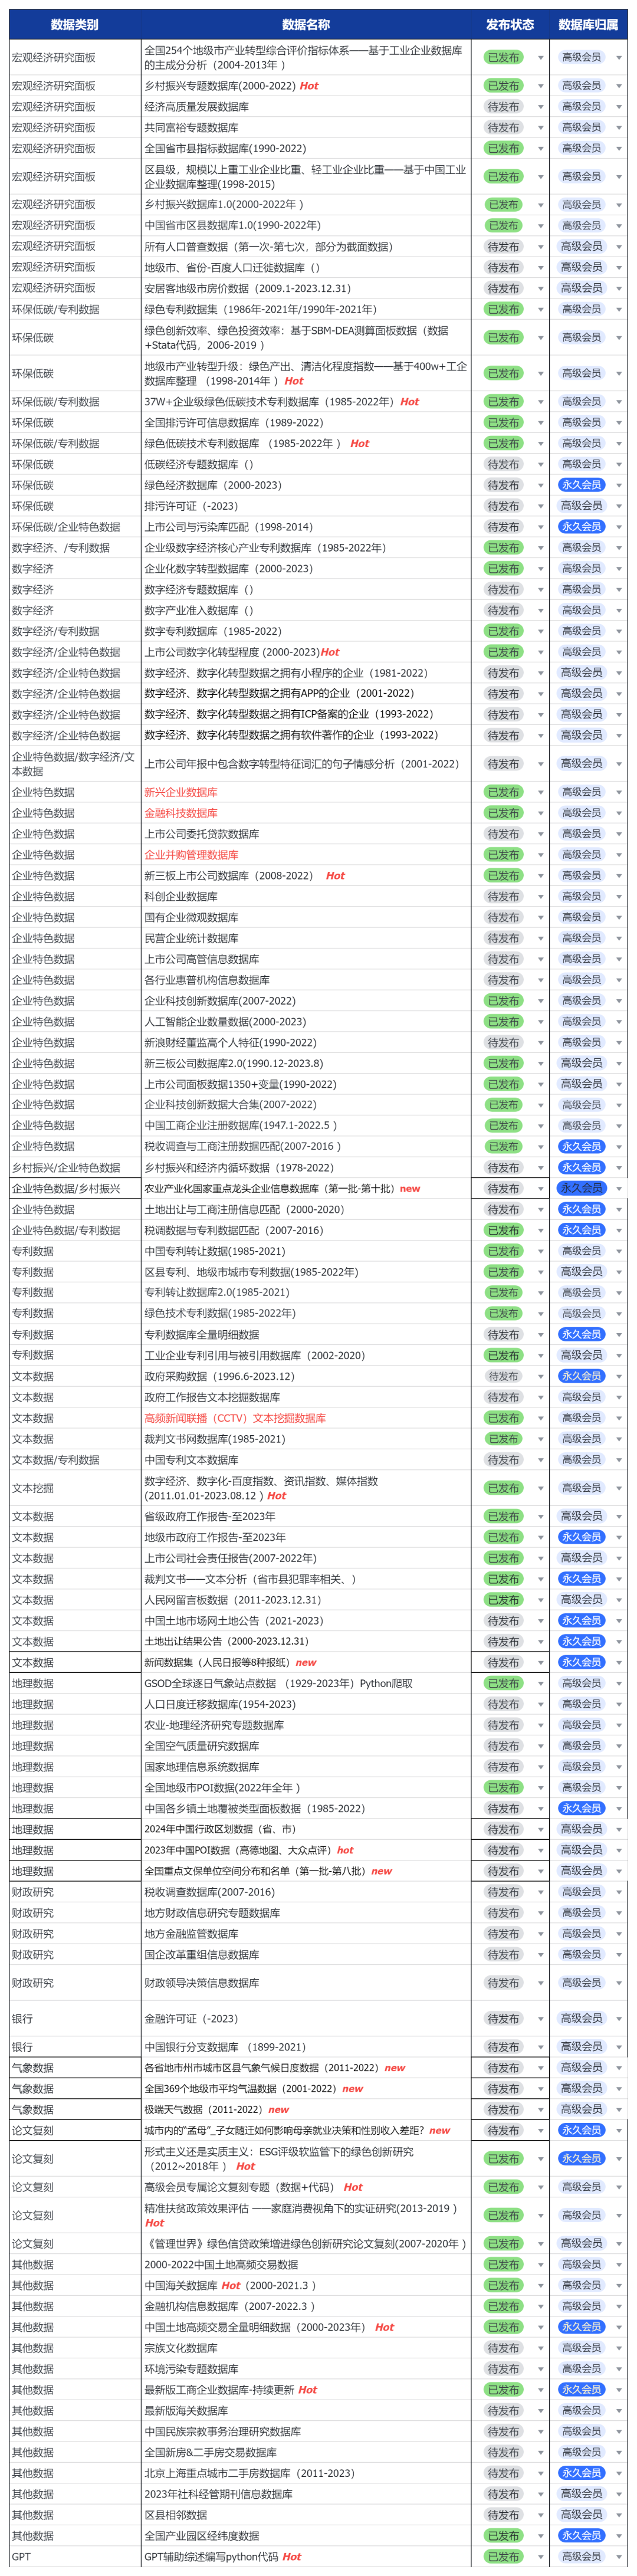This screenshot has height=2576, width=637.
Task: Open membership dropdown for 极端天气数据（2011-2022）row
Action: (619, 2110)
